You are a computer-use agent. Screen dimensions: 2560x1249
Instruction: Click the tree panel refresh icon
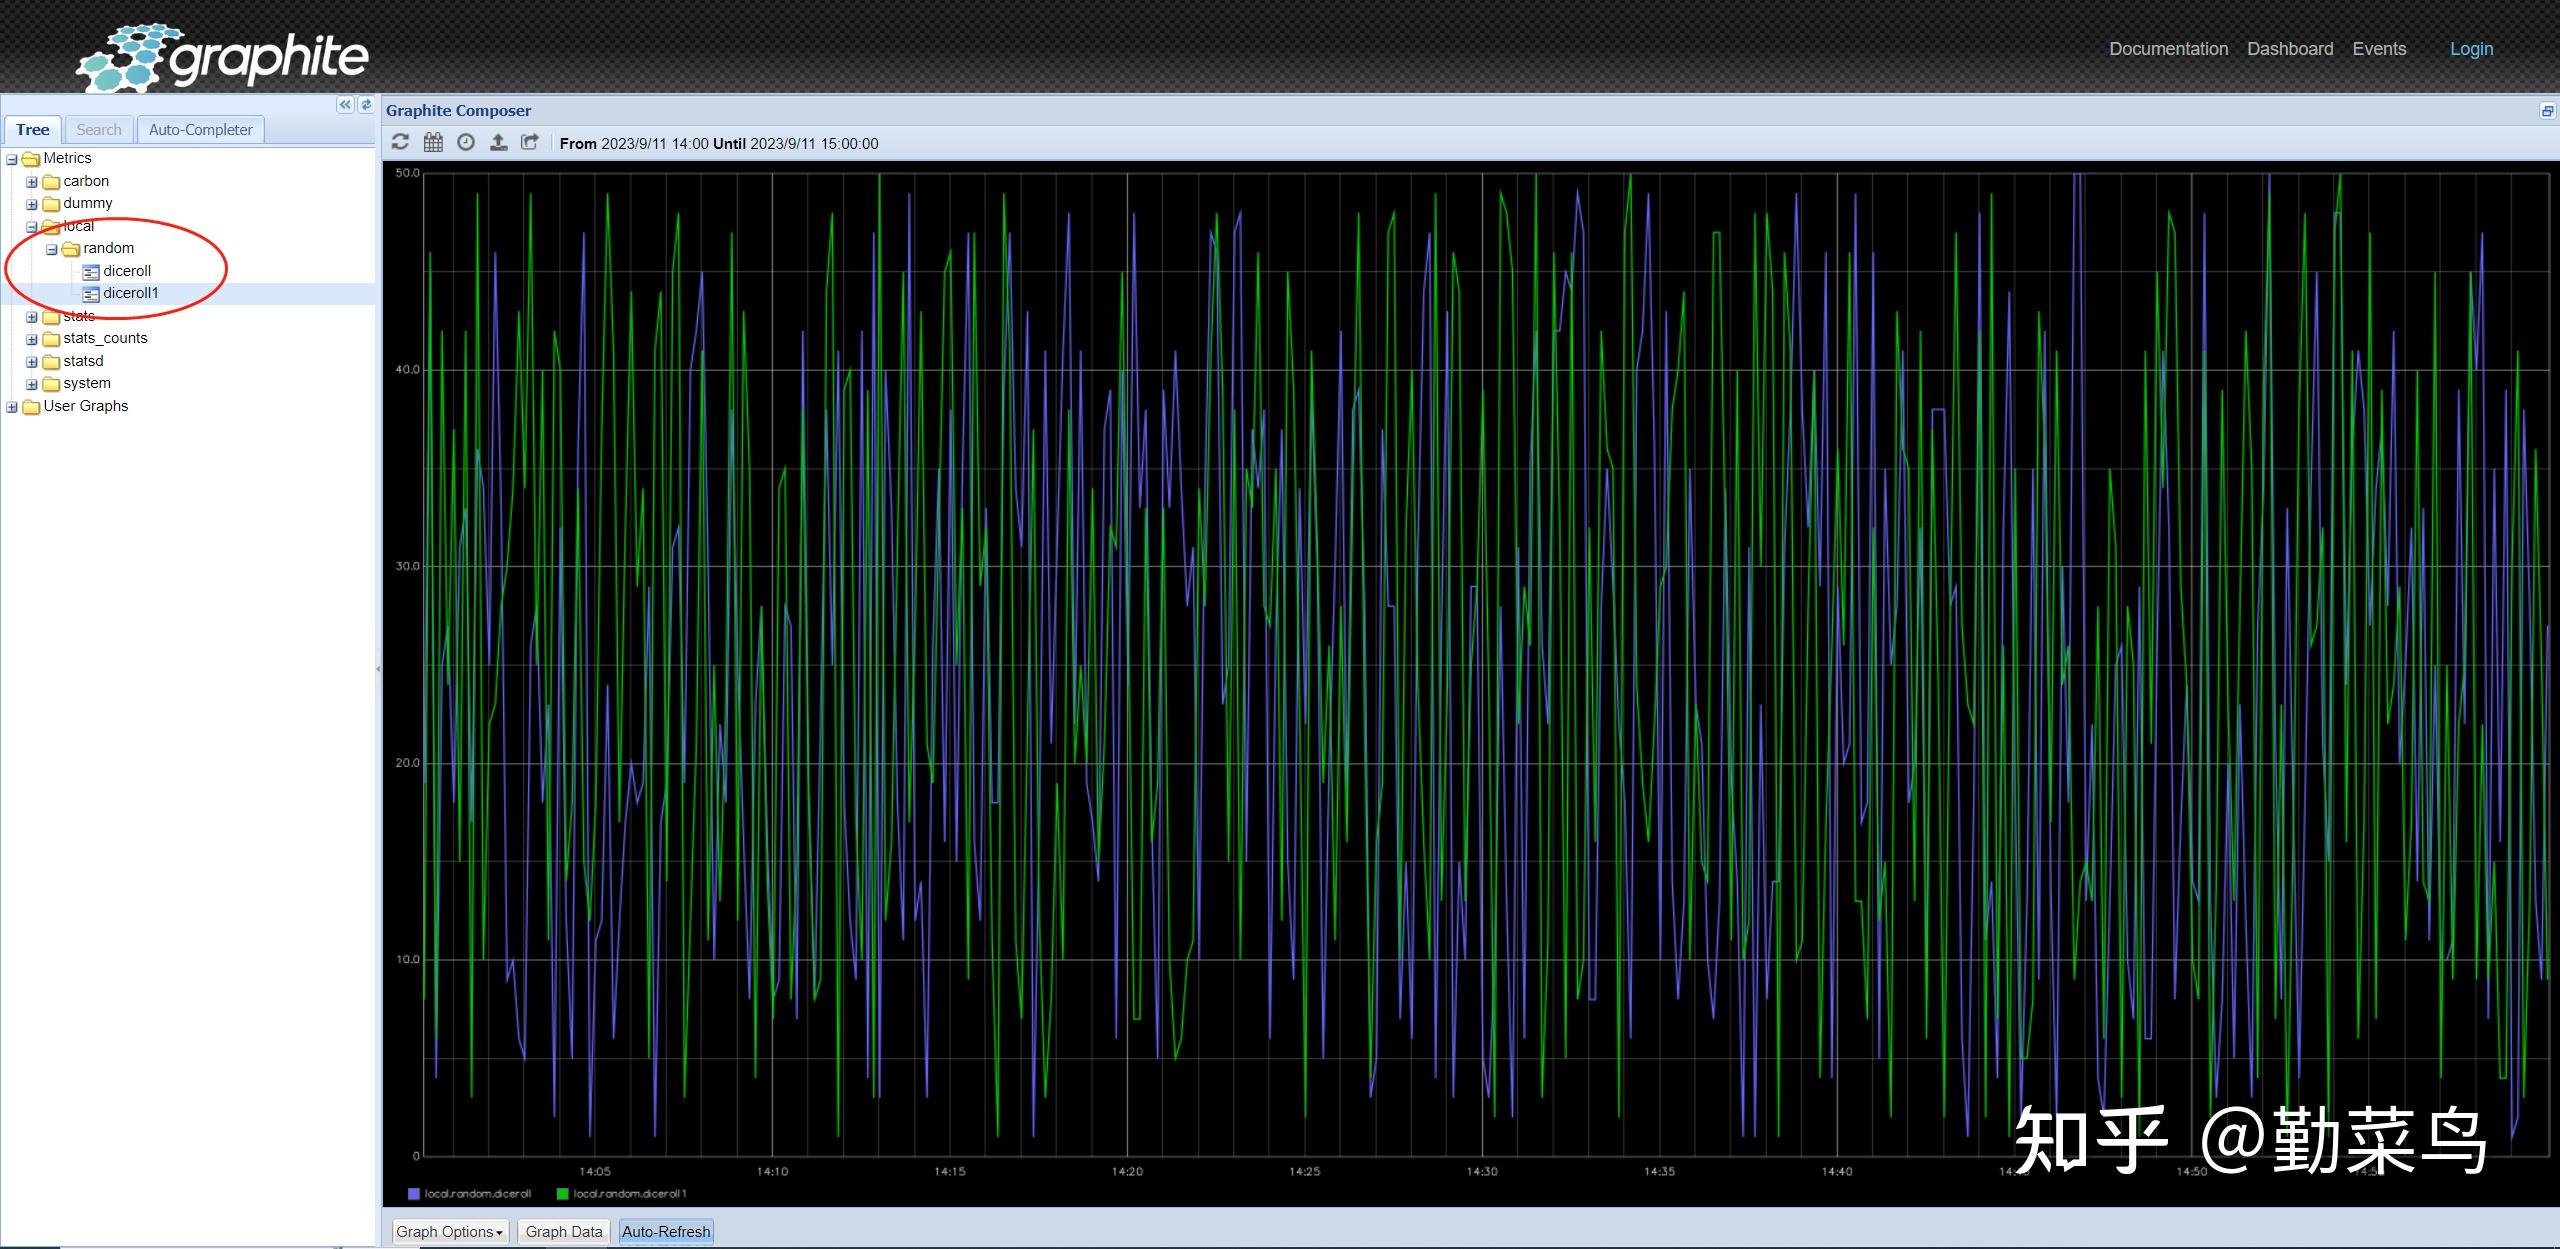pos(366,105)
